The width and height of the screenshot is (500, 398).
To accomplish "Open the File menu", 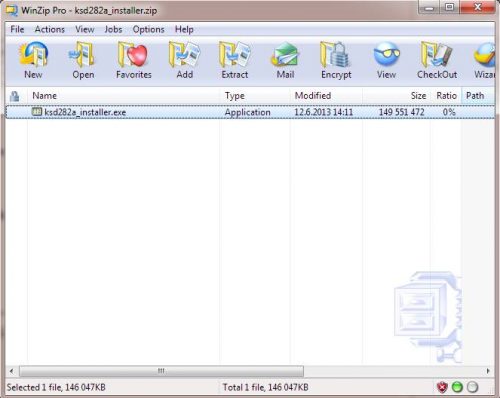I will click(x=17, y=29).
